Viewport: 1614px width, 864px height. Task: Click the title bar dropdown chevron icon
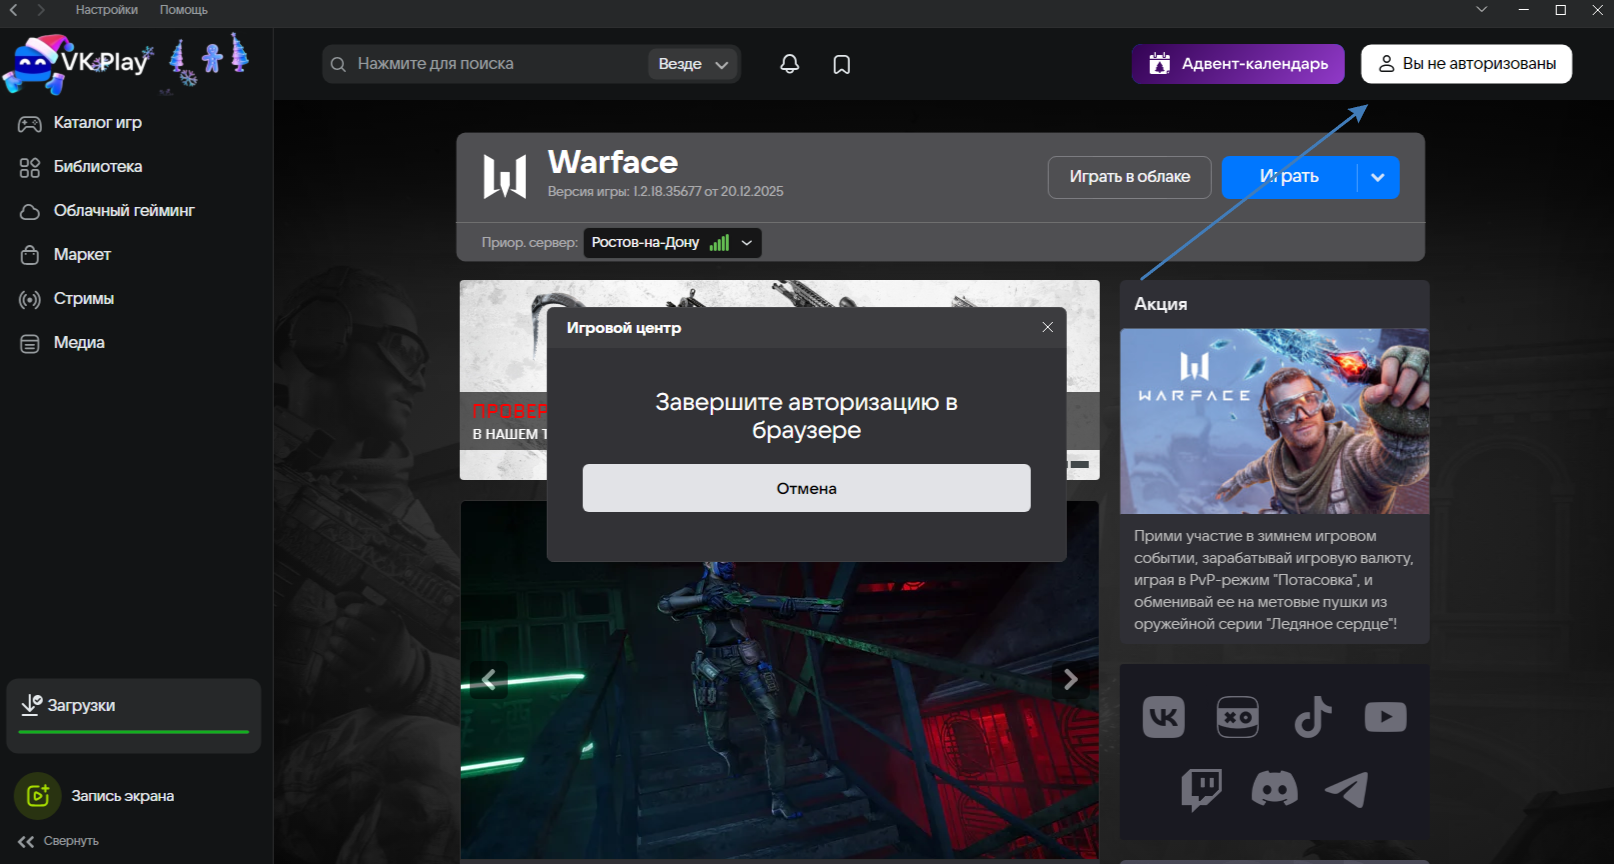coord(1482,10)
